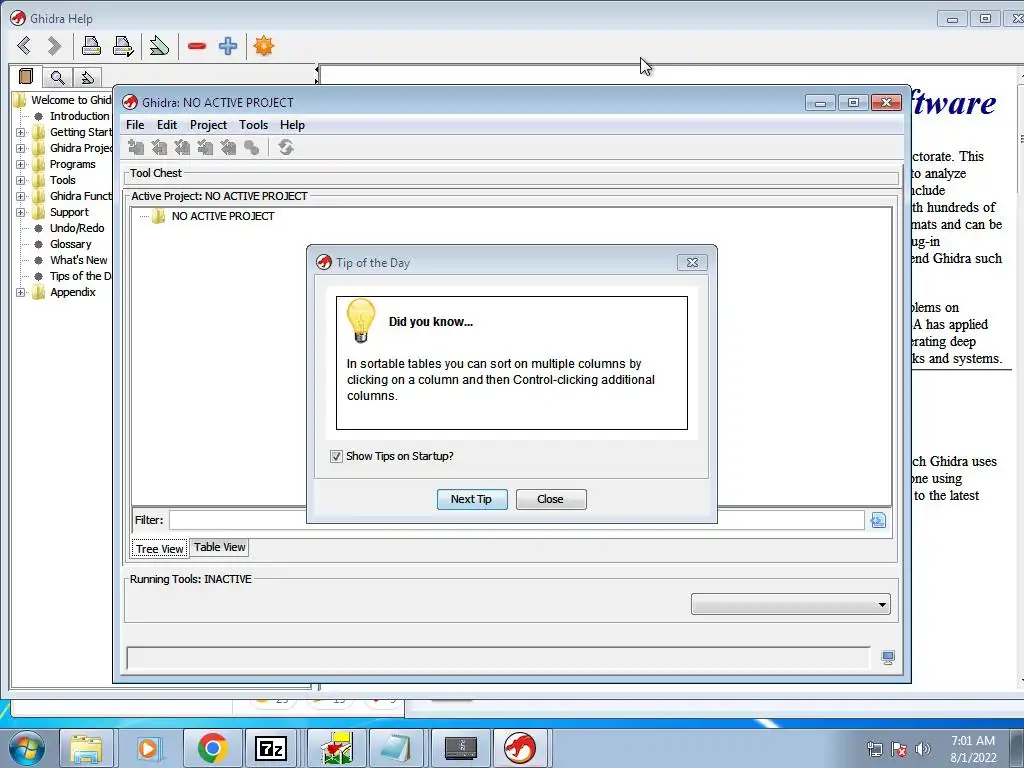Screen dimensions: 1024x768
Task: Open the File menu in Ghidra
Action: click(x=135, y=125)
